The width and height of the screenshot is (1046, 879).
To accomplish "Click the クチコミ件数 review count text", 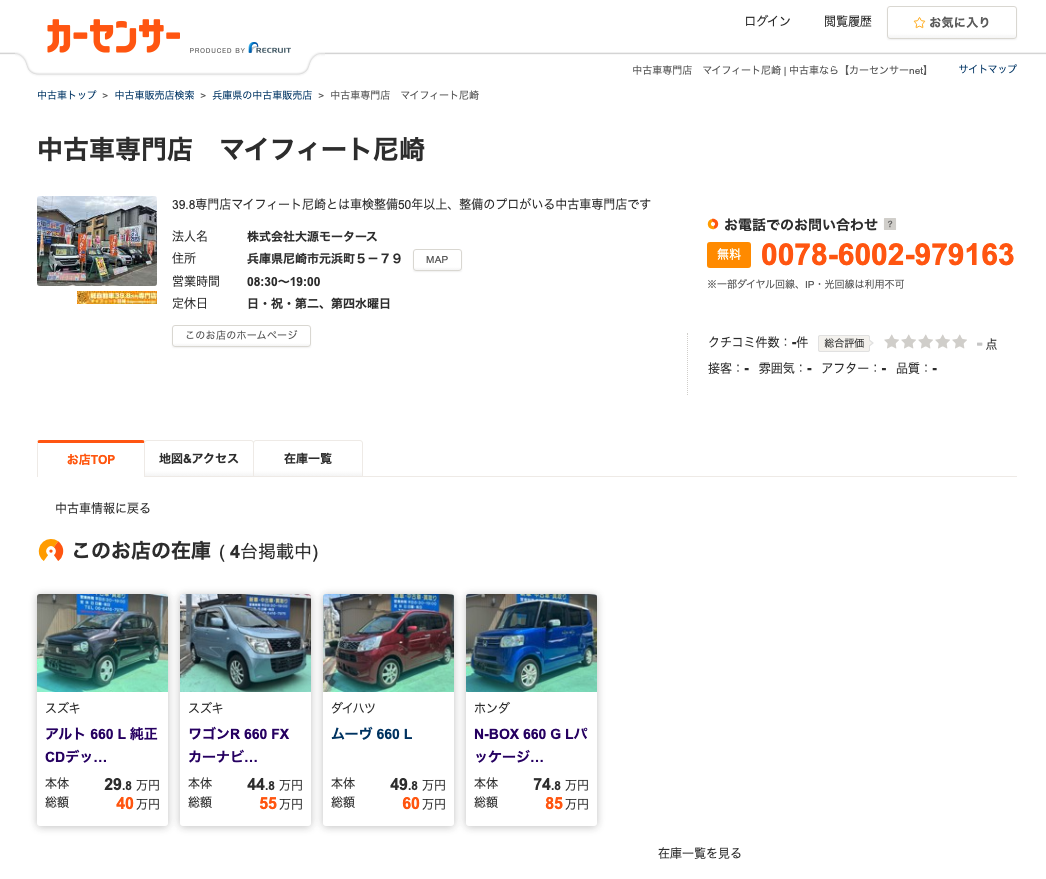I will click(758, 342).
